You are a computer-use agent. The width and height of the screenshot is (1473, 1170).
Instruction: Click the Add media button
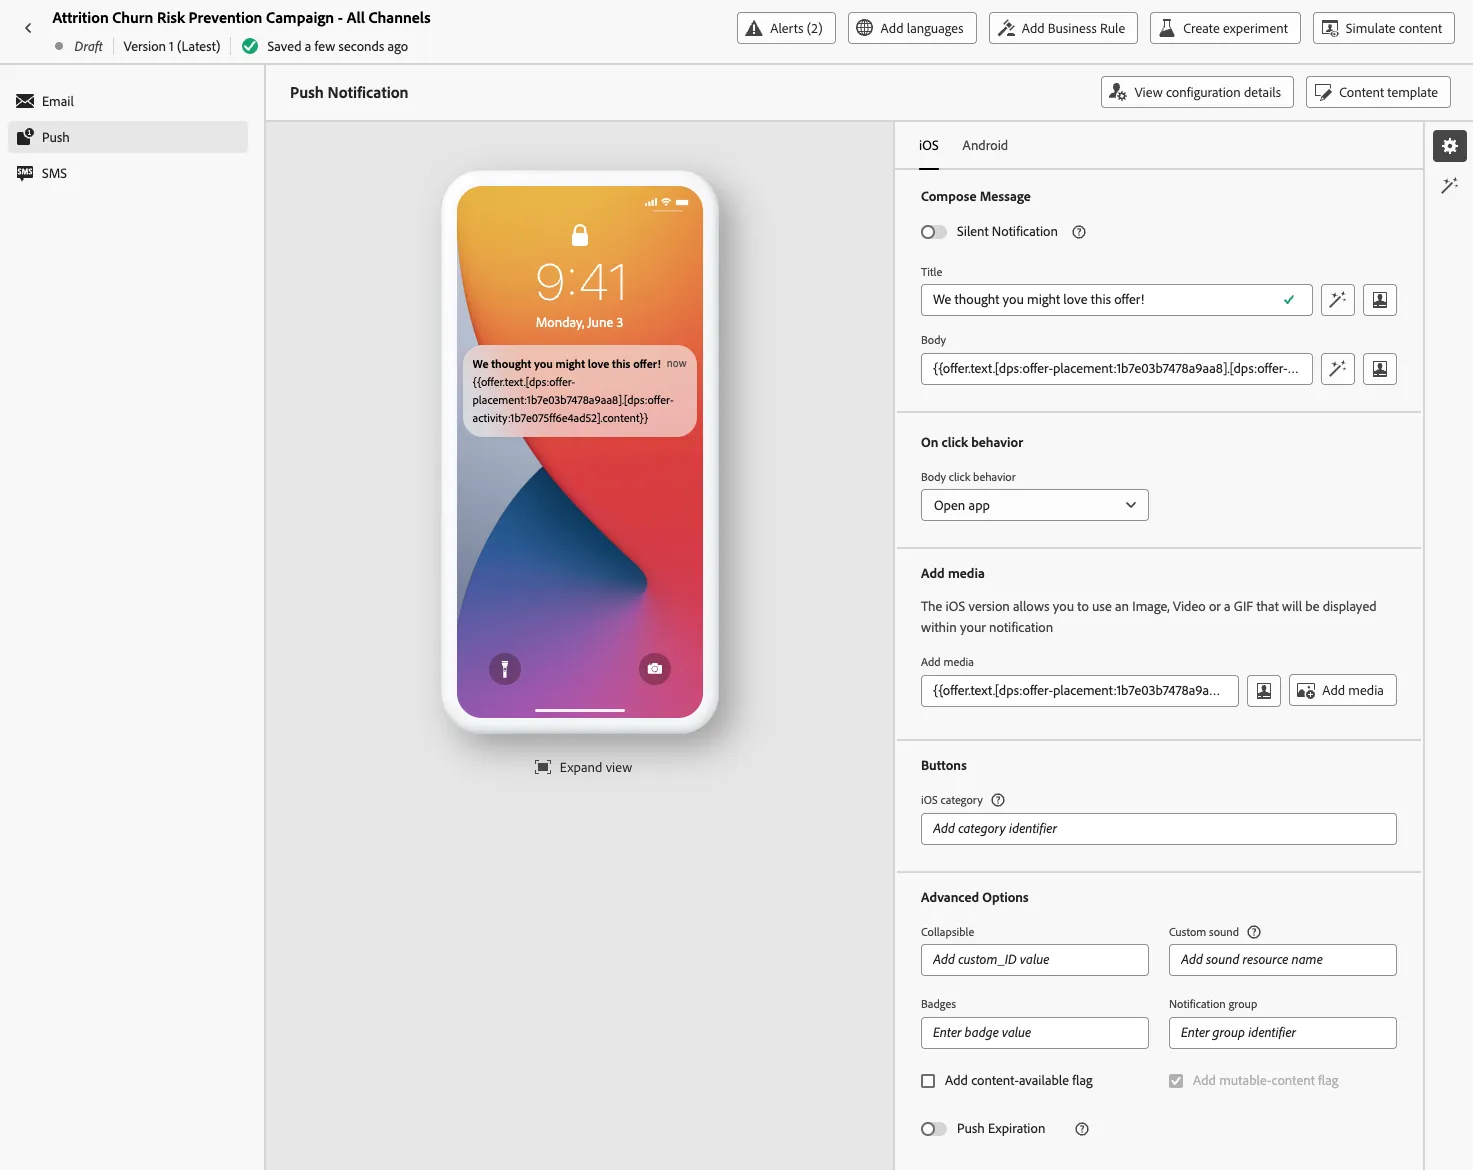[1342, 691]
